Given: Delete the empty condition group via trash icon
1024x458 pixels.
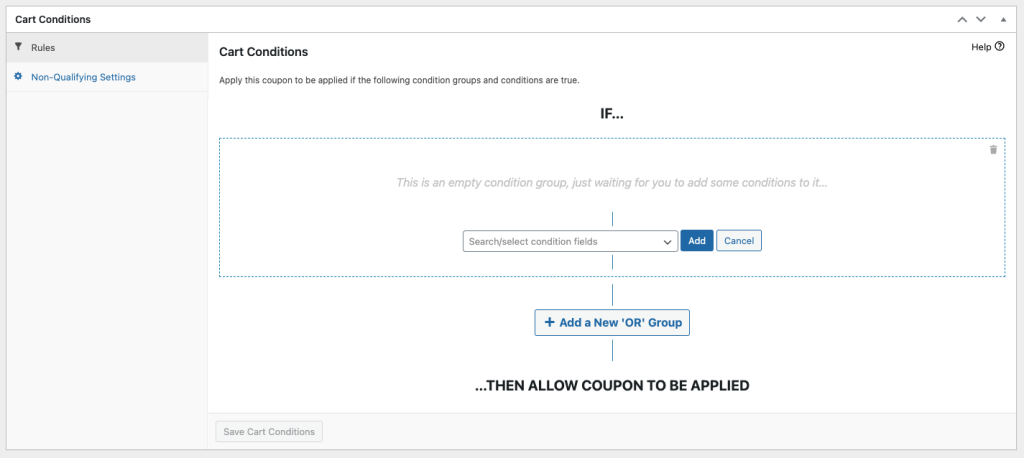Looking at the screenshot, I should click(993, 150).
